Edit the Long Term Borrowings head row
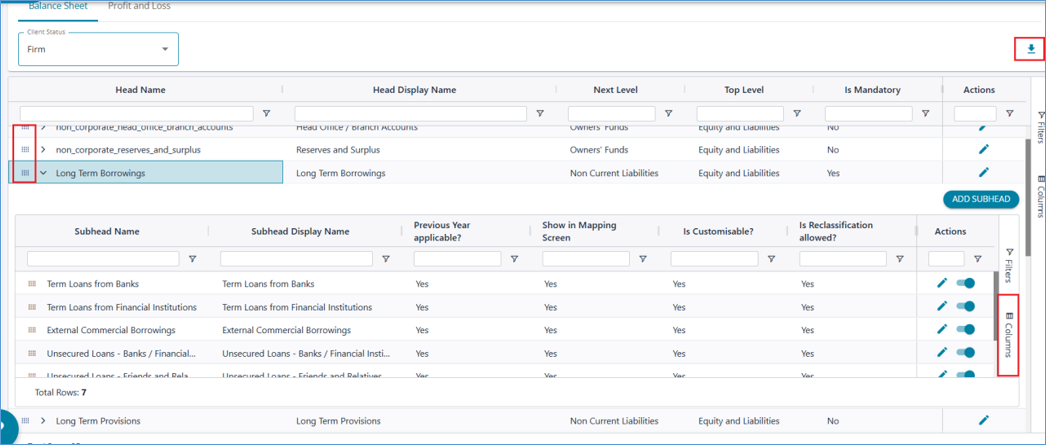The image size is (1047, 446). [x=983, y=173]
